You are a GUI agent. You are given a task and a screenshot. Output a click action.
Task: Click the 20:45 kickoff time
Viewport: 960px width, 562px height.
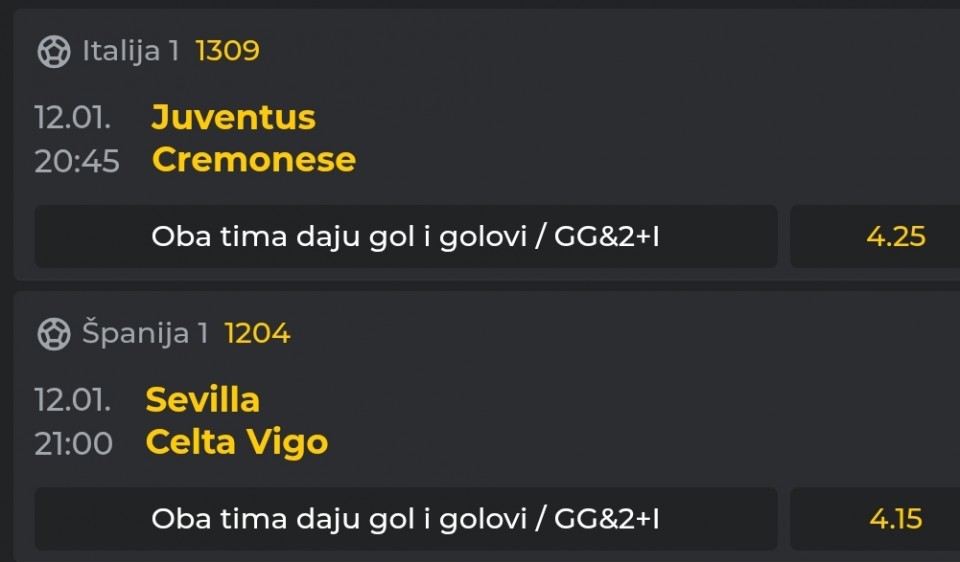tap(77, 161)
